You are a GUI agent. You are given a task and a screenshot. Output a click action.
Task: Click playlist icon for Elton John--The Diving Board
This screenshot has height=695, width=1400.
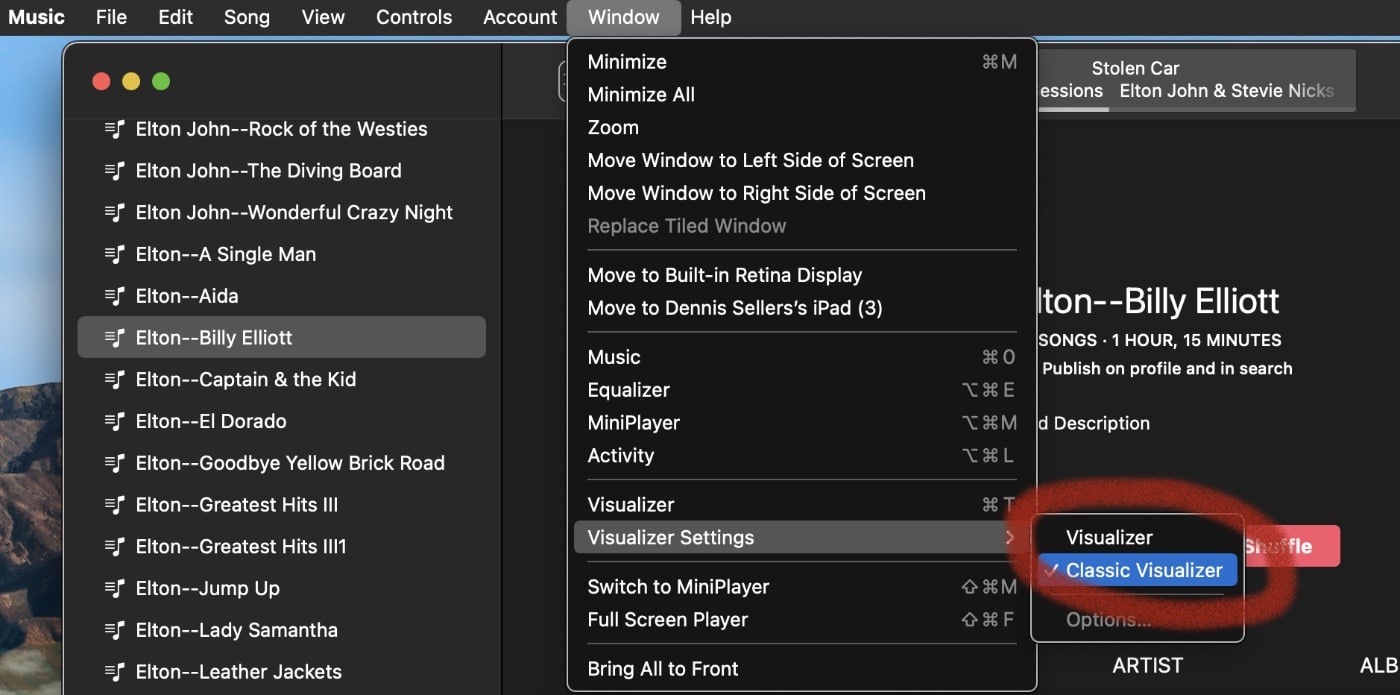[115, 171]
